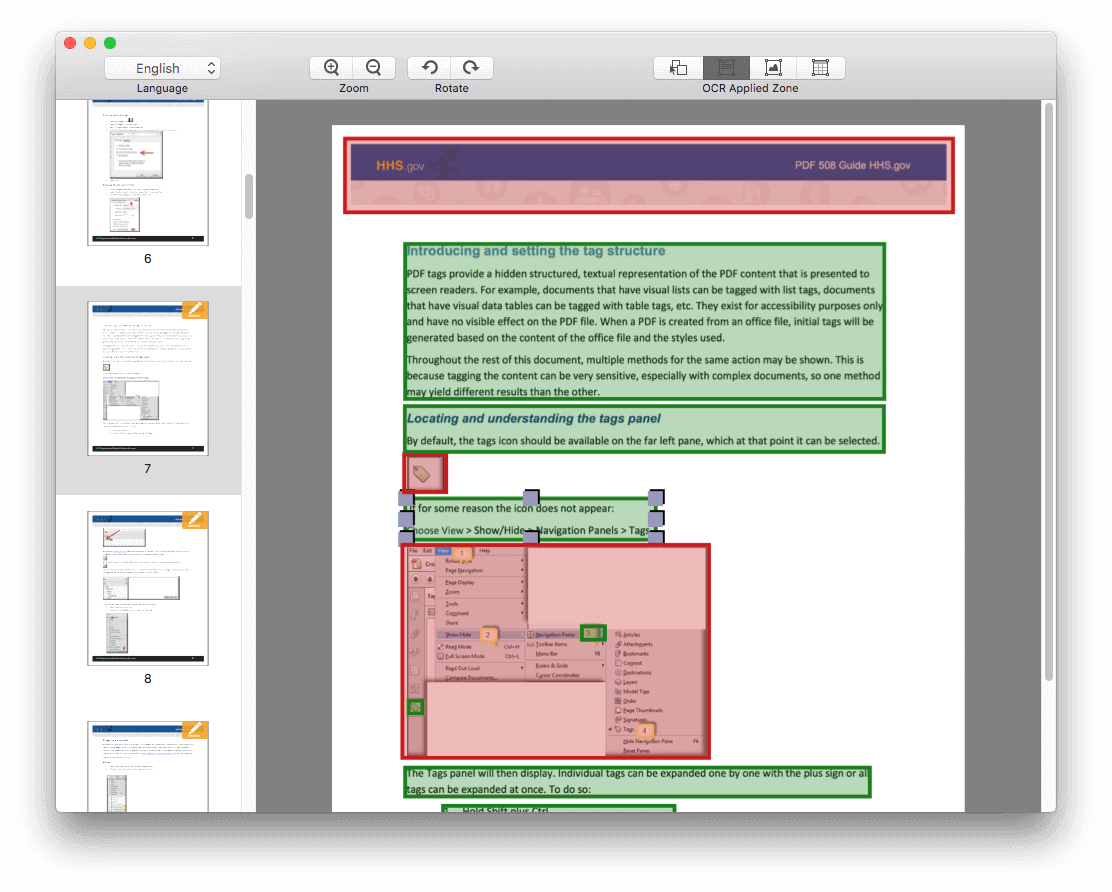
Task: Click the pencil badge on the thumbnail below page 8
Action: pos(195,730)
